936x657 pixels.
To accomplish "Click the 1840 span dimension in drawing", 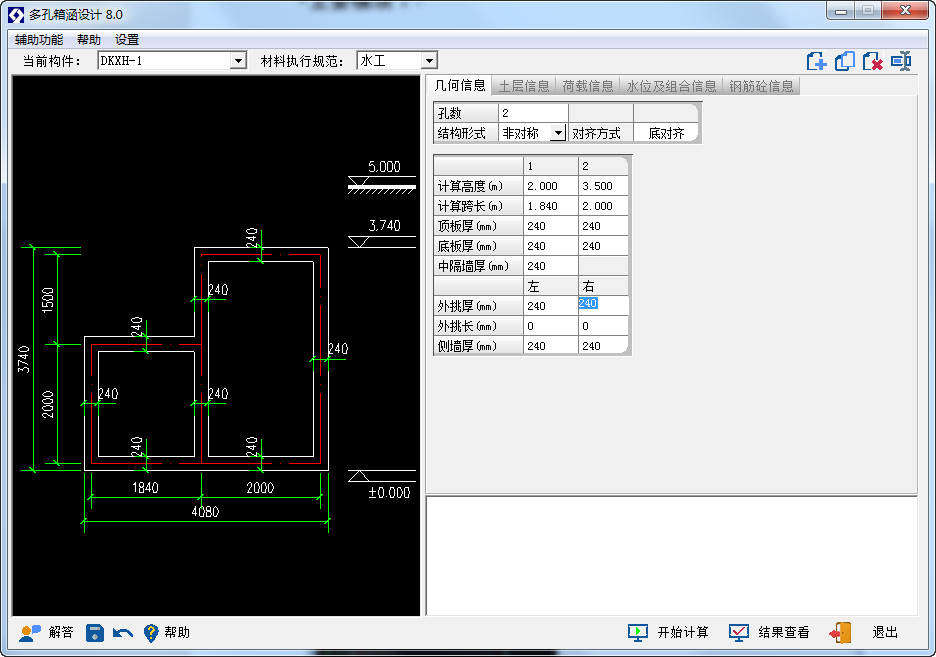I will click(145, 488).
